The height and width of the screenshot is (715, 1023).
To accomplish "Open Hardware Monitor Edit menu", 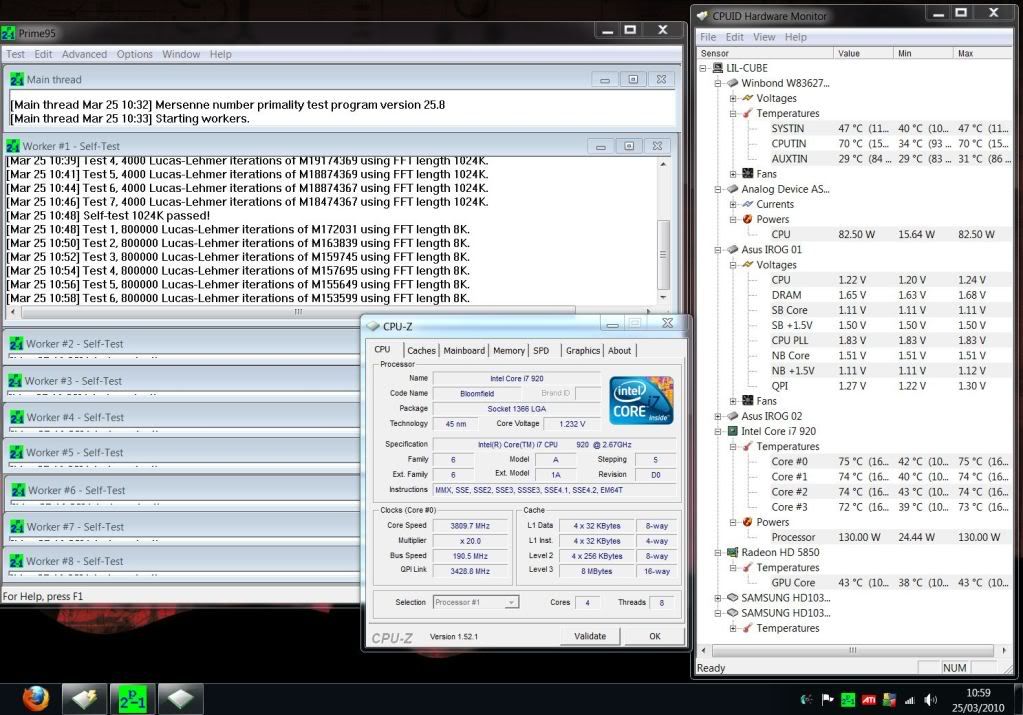I will click(x=735, y=37).
